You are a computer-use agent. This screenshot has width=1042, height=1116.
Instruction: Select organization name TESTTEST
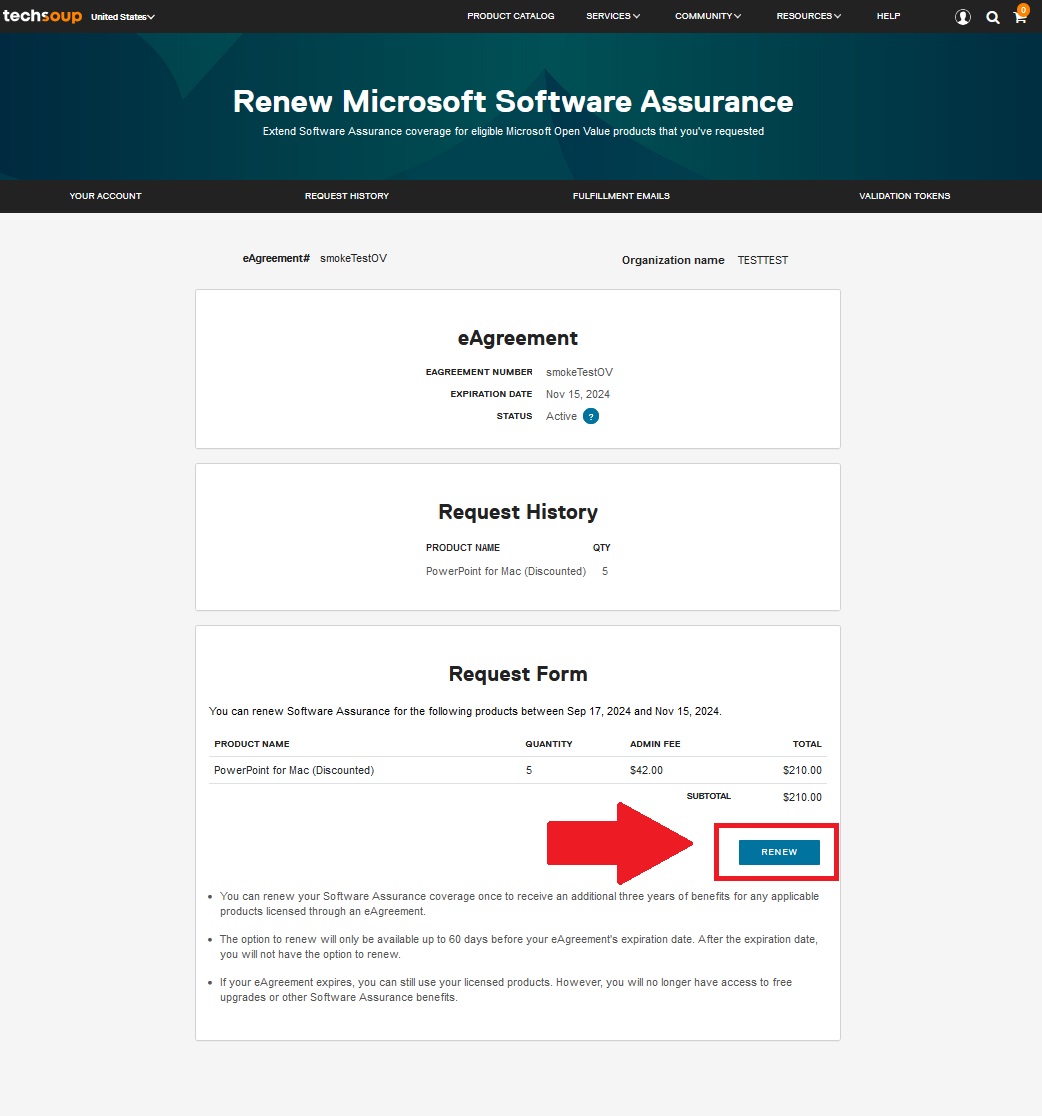pos(763,260)
